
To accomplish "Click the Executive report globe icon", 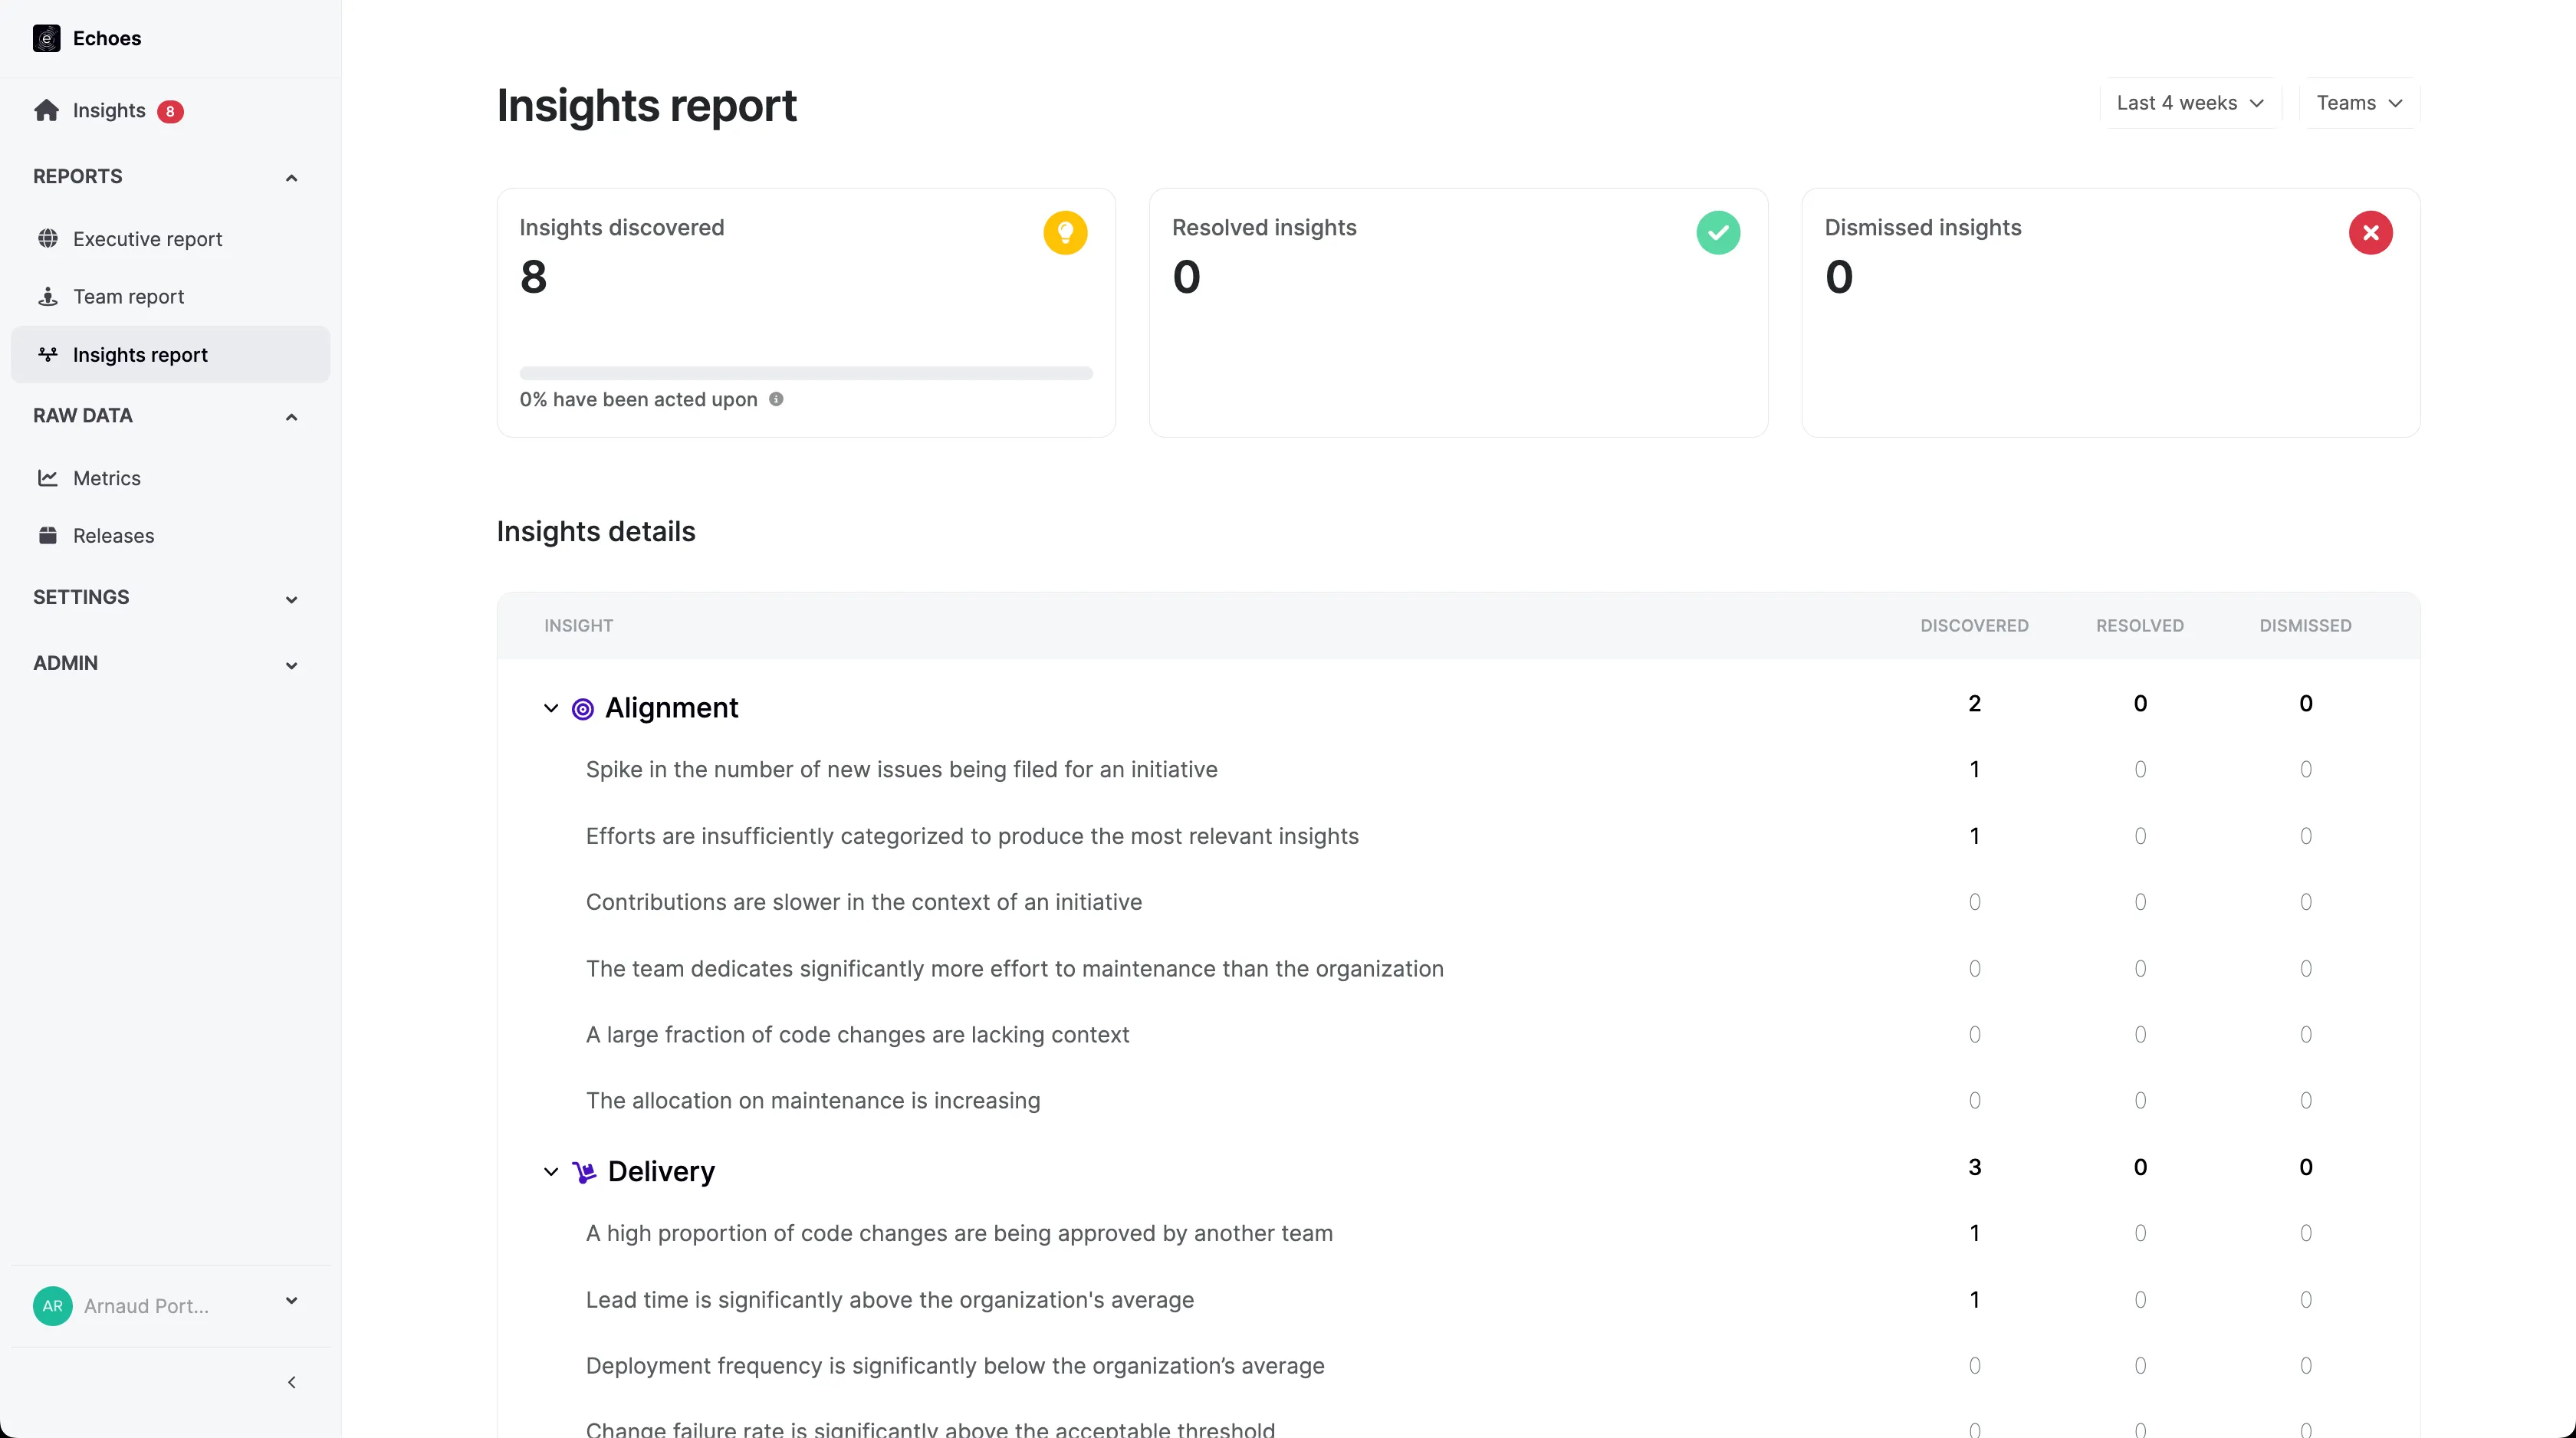I will point(47,238).
